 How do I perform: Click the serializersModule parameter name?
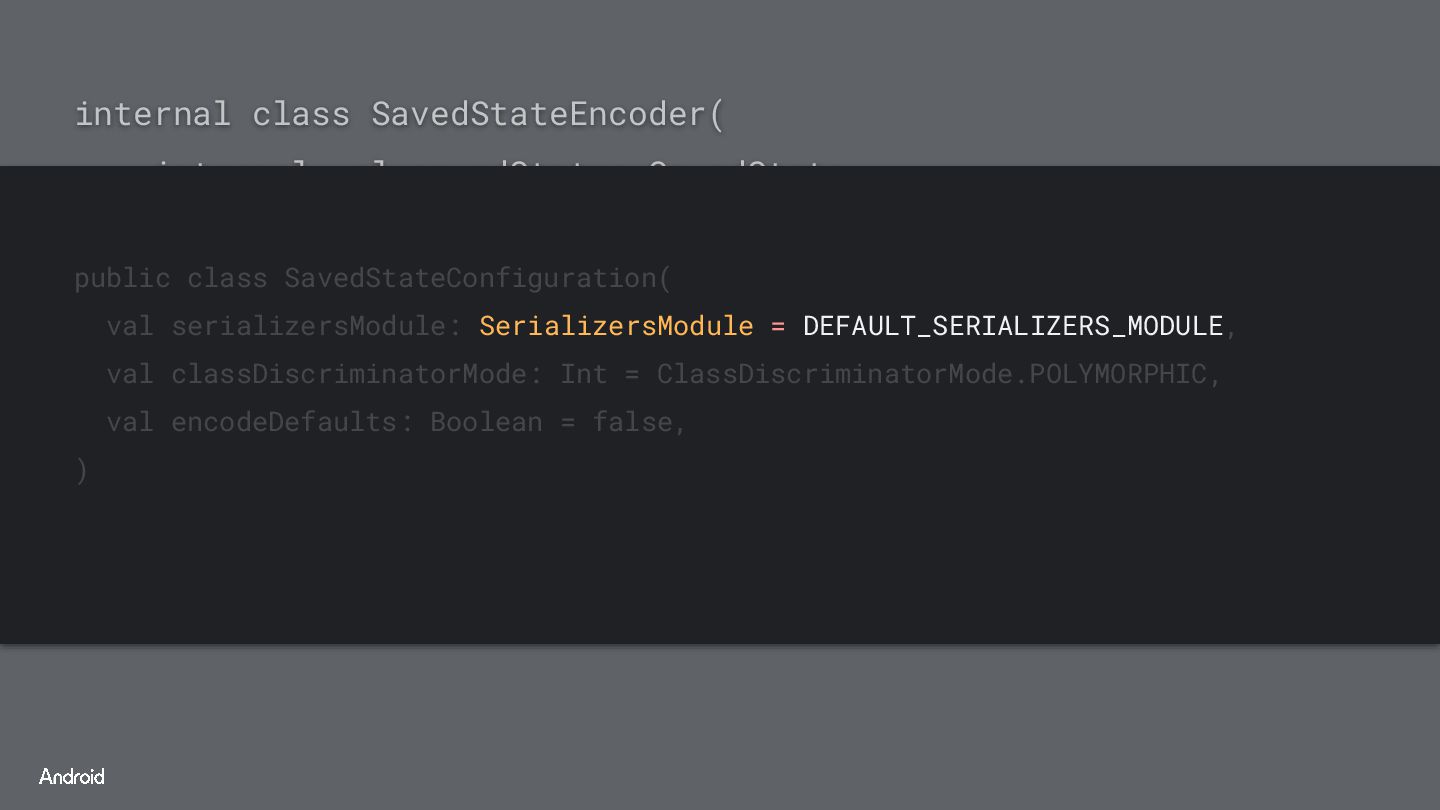[308, 326]
